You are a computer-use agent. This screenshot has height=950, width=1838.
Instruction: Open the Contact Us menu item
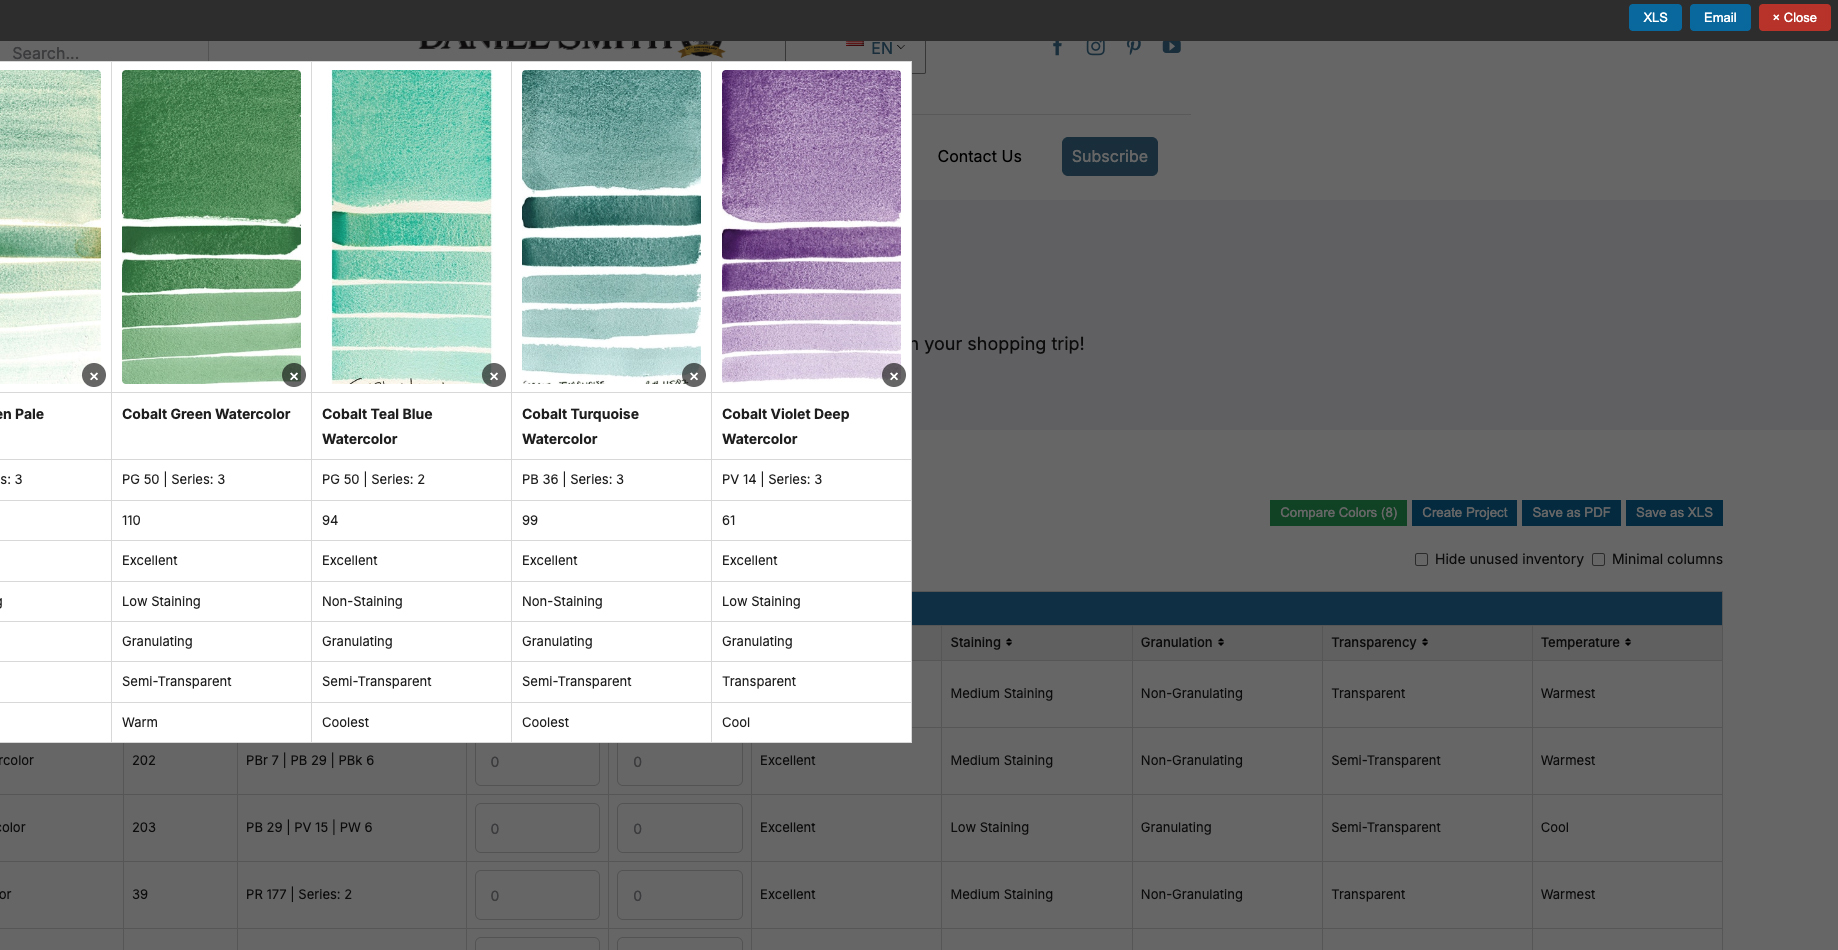tap(979, 156)
